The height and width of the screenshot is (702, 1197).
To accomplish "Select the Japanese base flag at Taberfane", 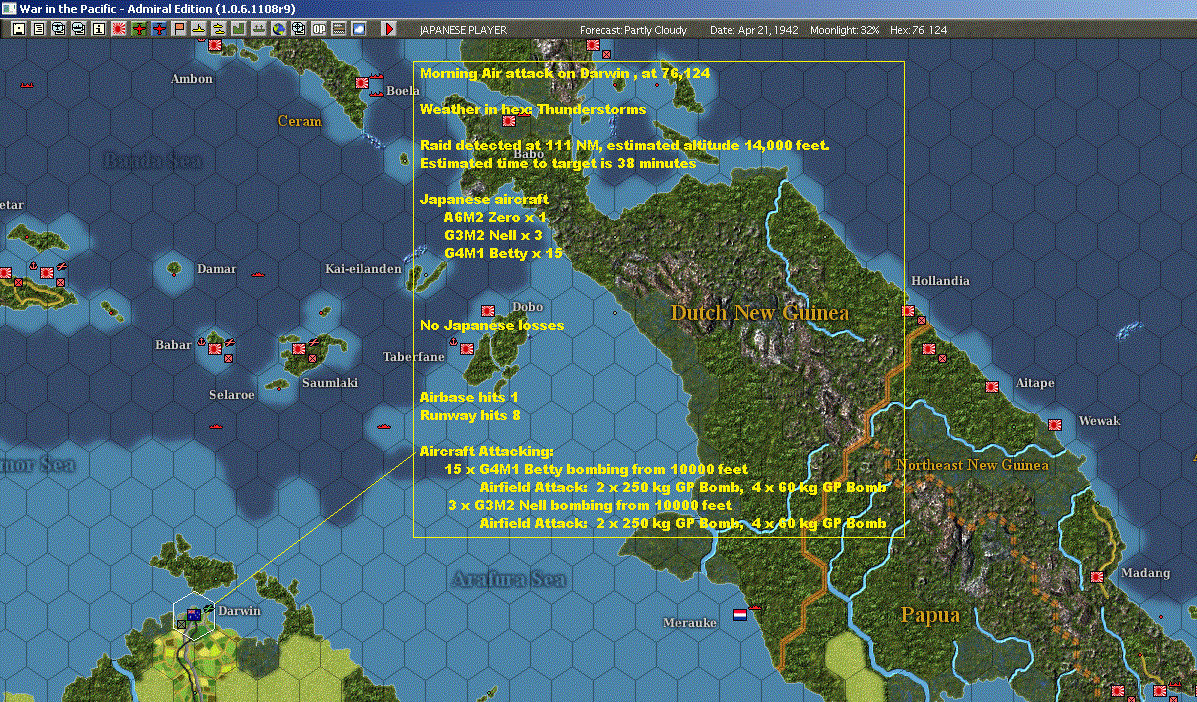I will [x=467, y=349].
